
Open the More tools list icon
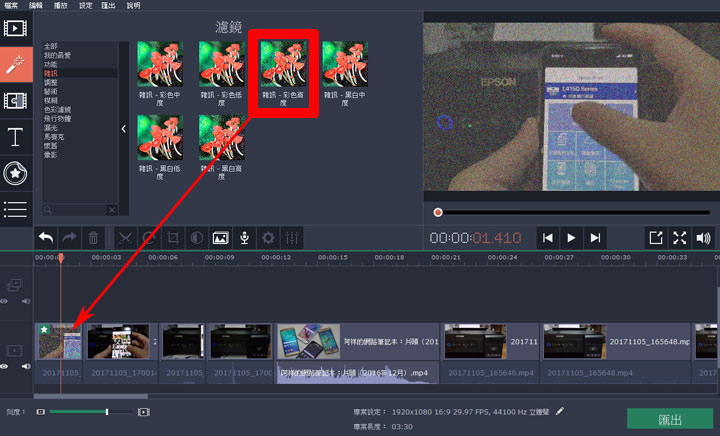pos(16,209)
